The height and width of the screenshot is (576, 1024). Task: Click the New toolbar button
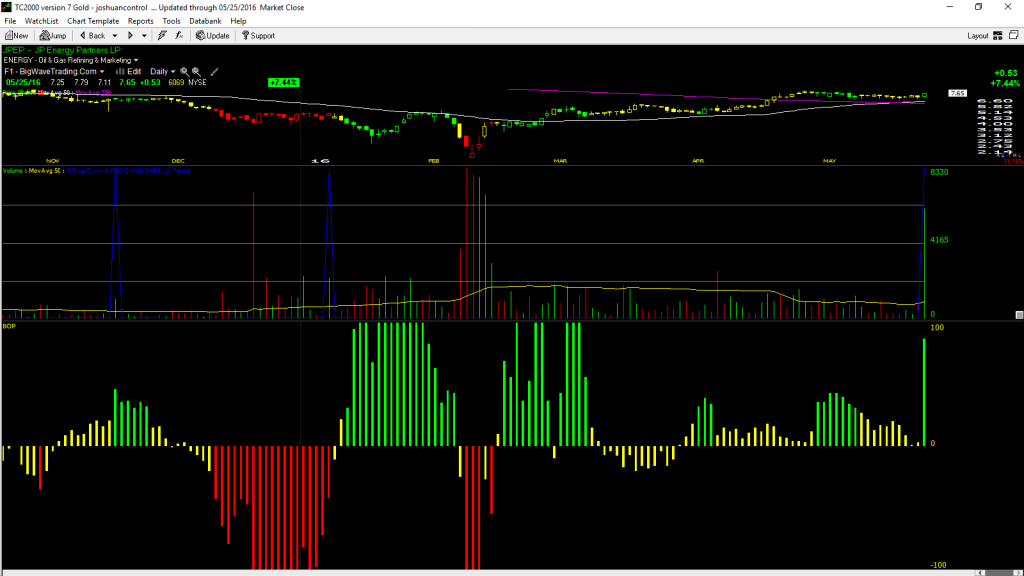[16, 36]
